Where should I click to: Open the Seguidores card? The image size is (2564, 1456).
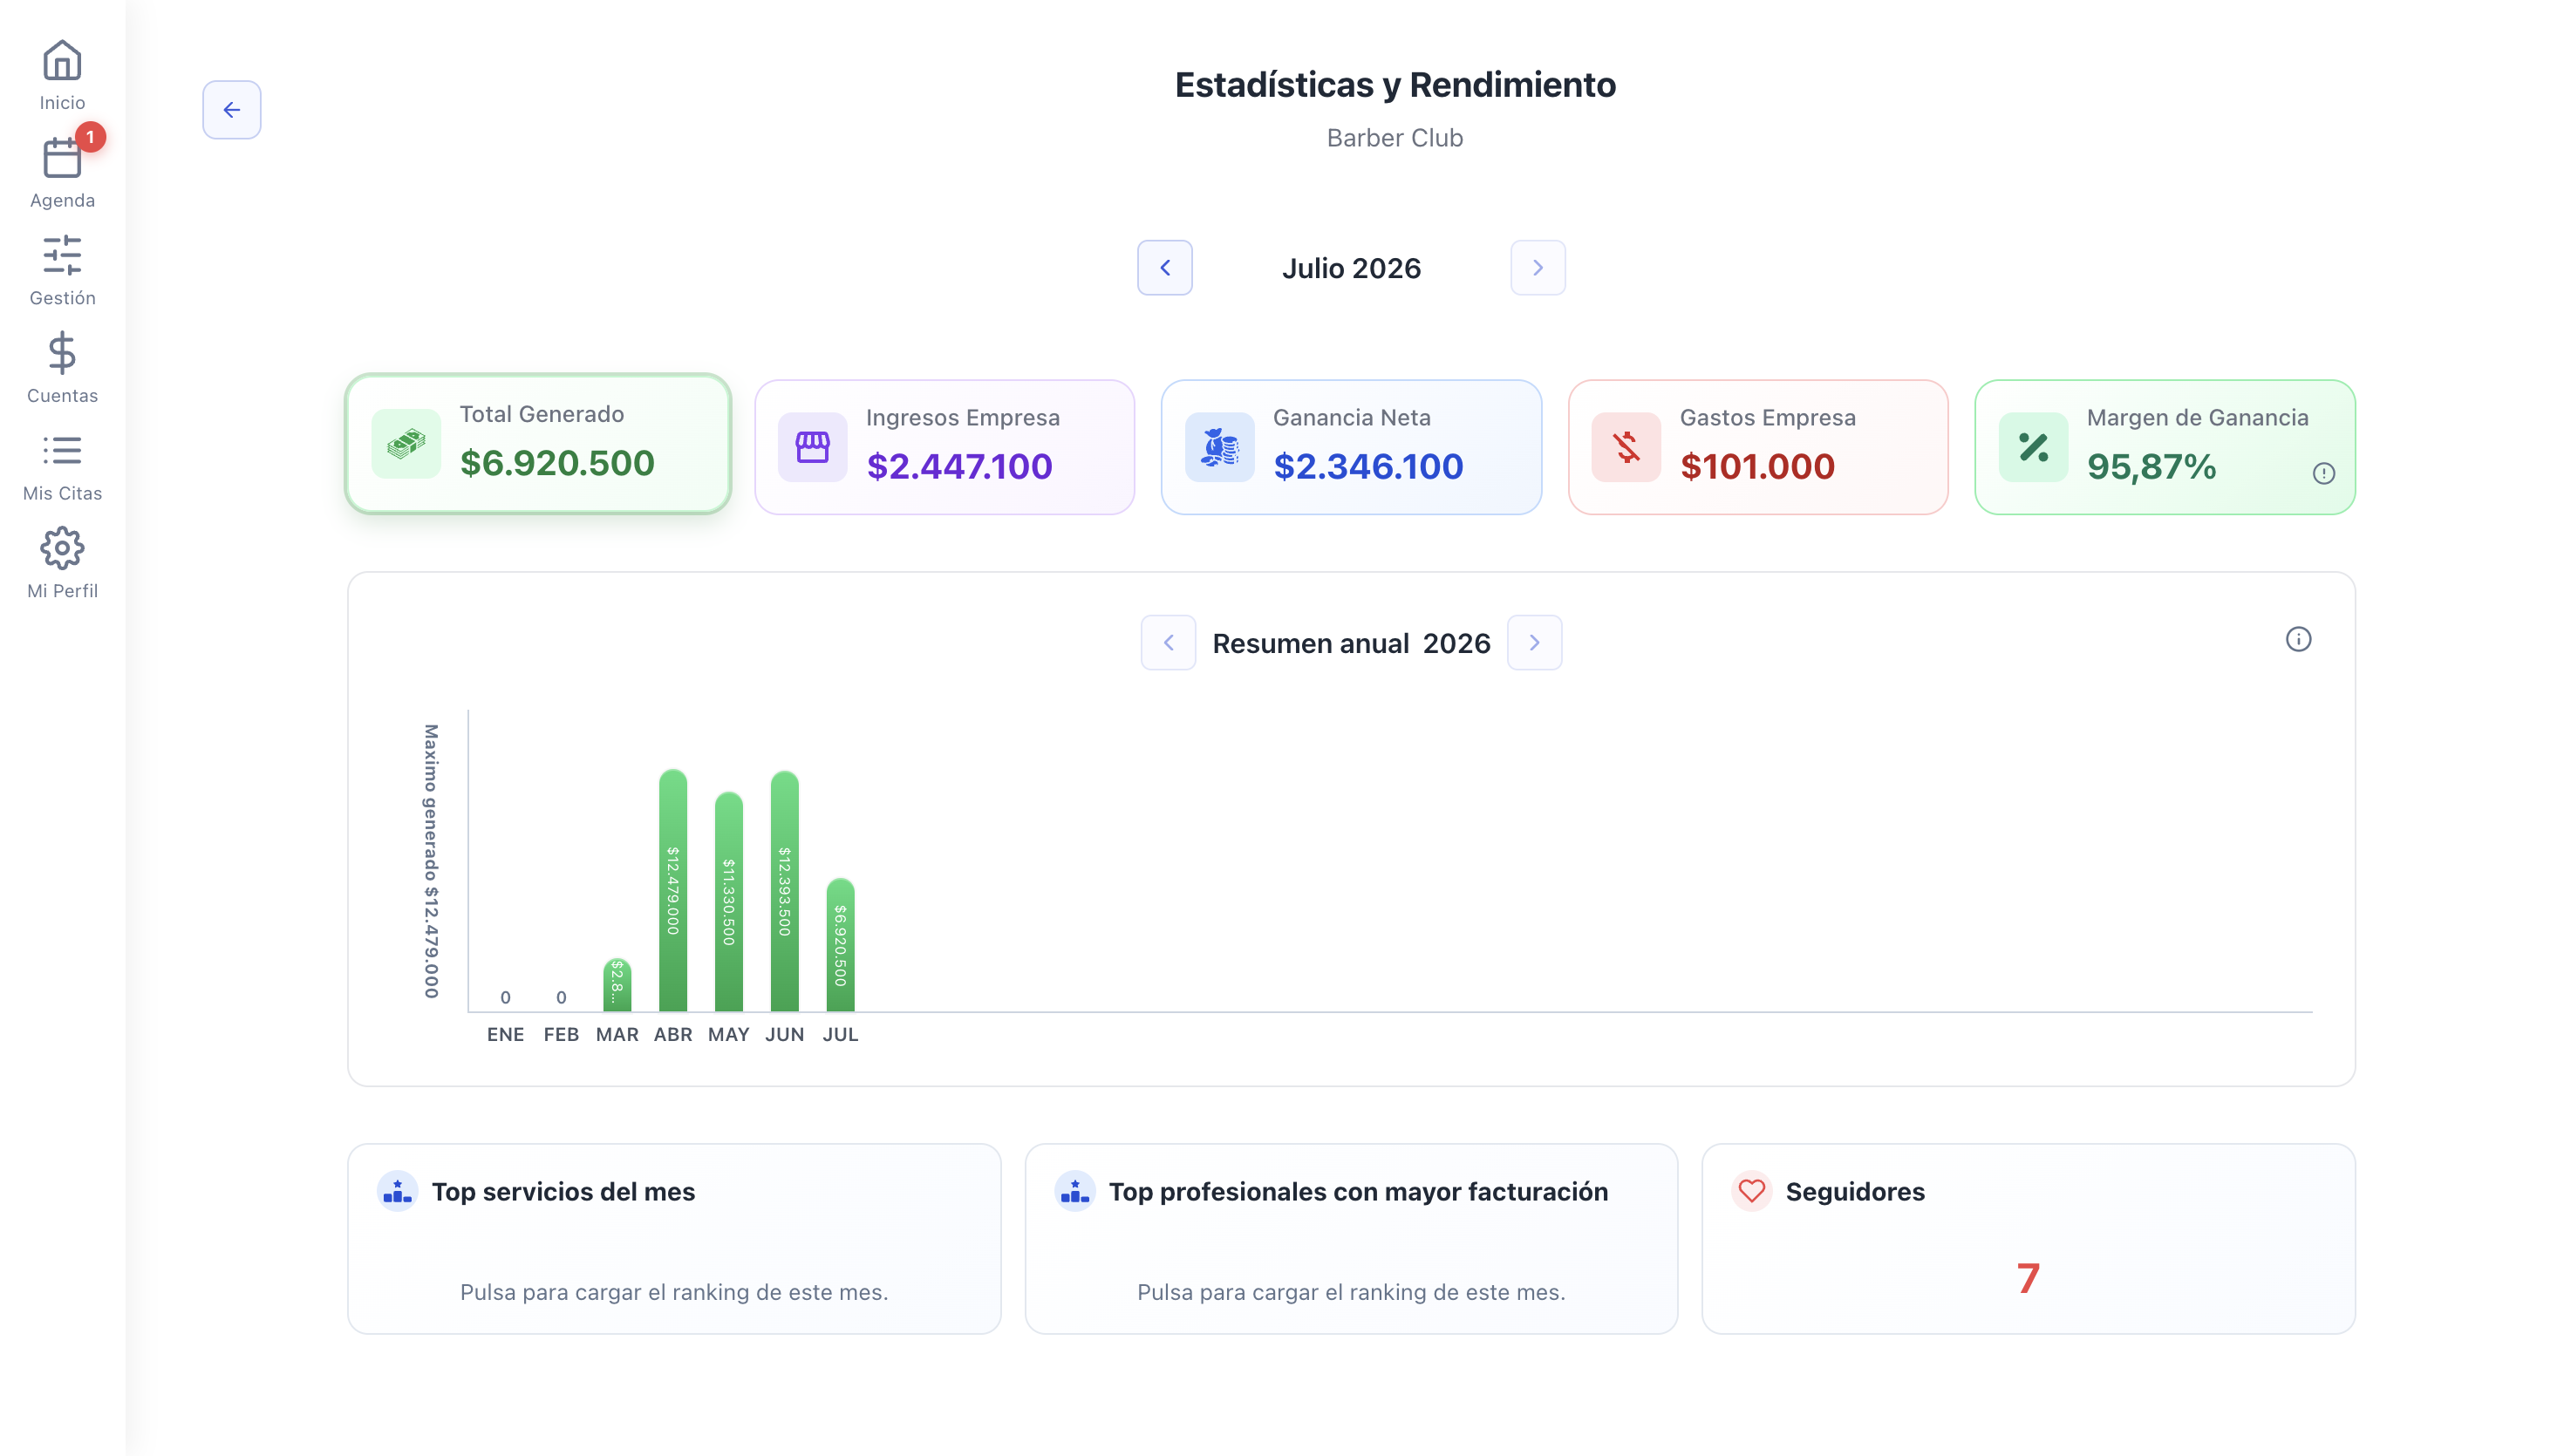tap(2028, 1239)
